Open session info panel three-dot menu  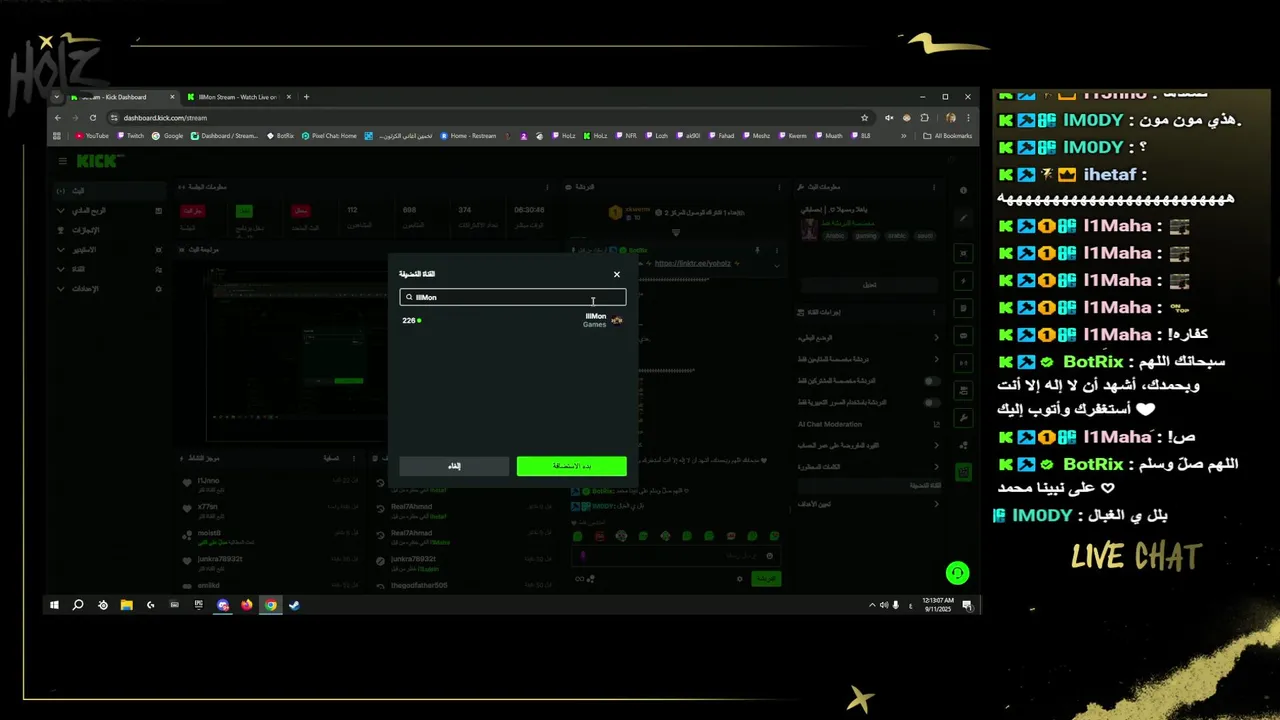pos(547,187)
